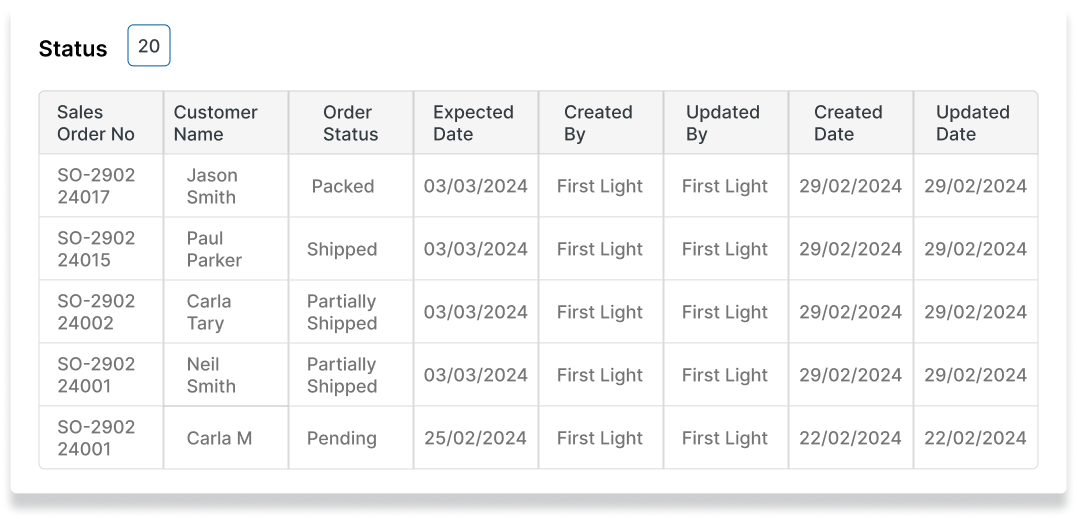1077x519 pixels.
Task: Click customer name Paul Parker
Action: pos(214,249)
